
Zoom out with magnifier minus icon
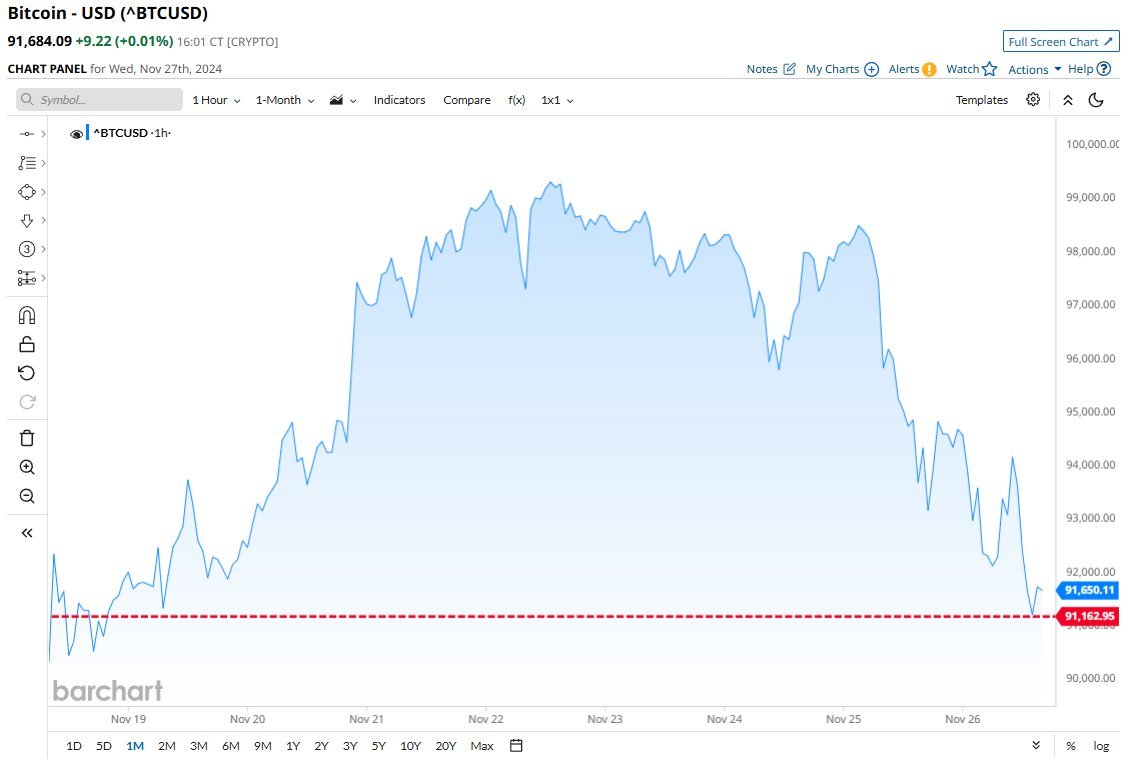click(27, 496)
